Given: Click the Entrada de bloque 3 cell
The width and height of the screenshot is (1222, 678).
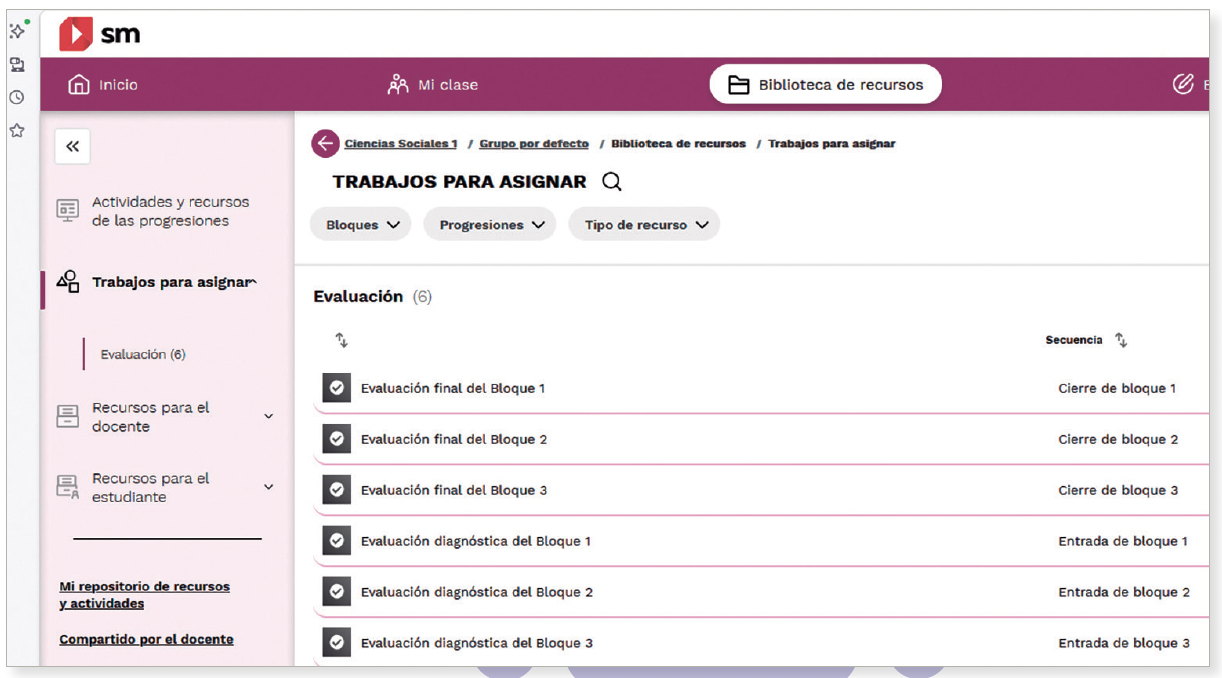Looking at the screenshot, I should (1124, 643).
